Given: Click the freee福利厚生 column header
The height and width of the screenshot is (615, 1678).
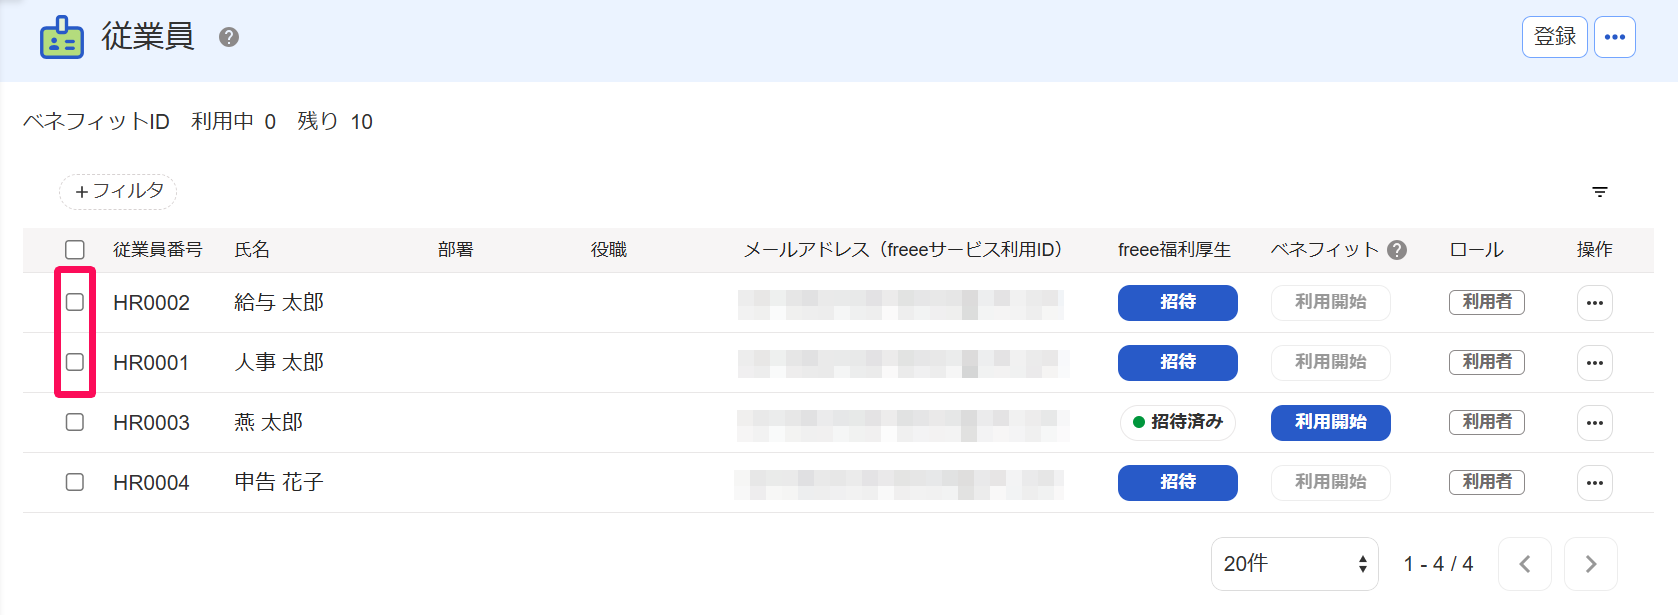Looking at the screenshot, I should (x=1174, y=250).
